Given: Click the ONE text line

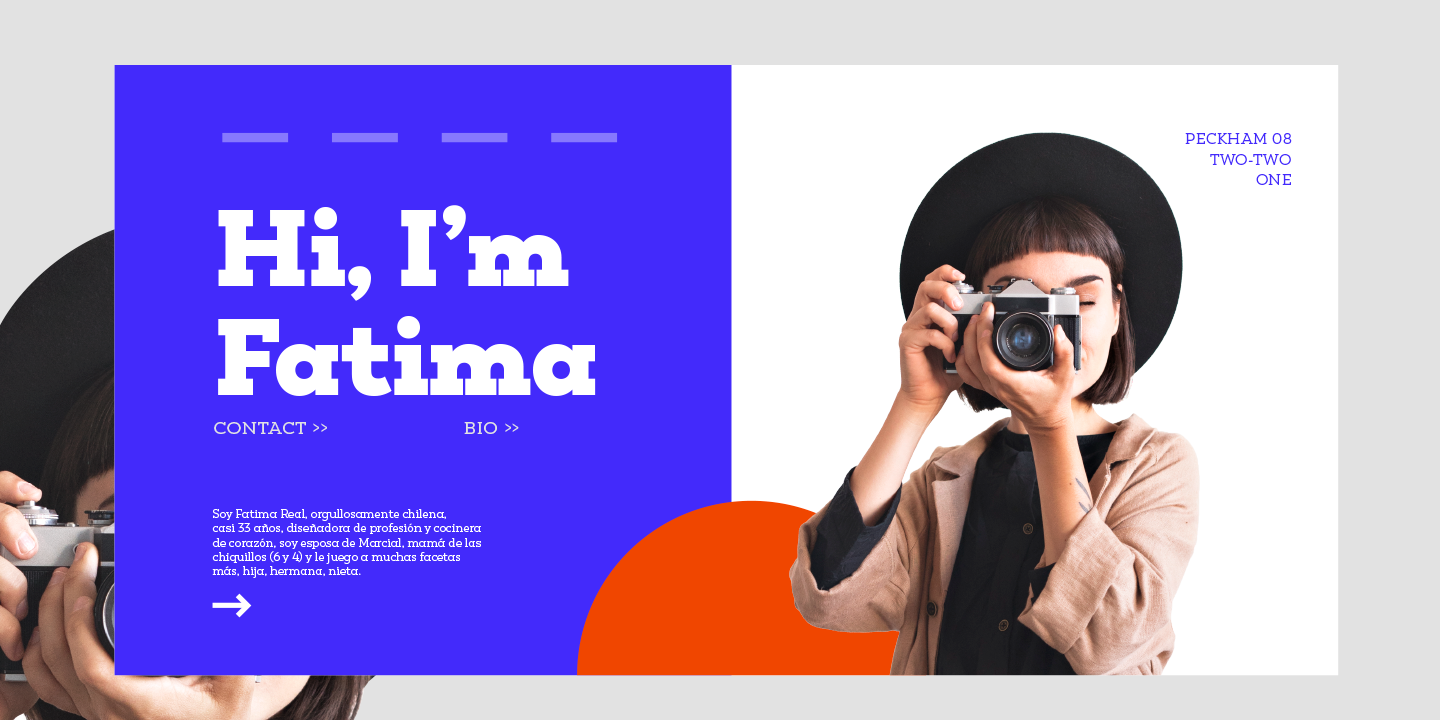Looking at the screenshot, I should [1274, 180].
